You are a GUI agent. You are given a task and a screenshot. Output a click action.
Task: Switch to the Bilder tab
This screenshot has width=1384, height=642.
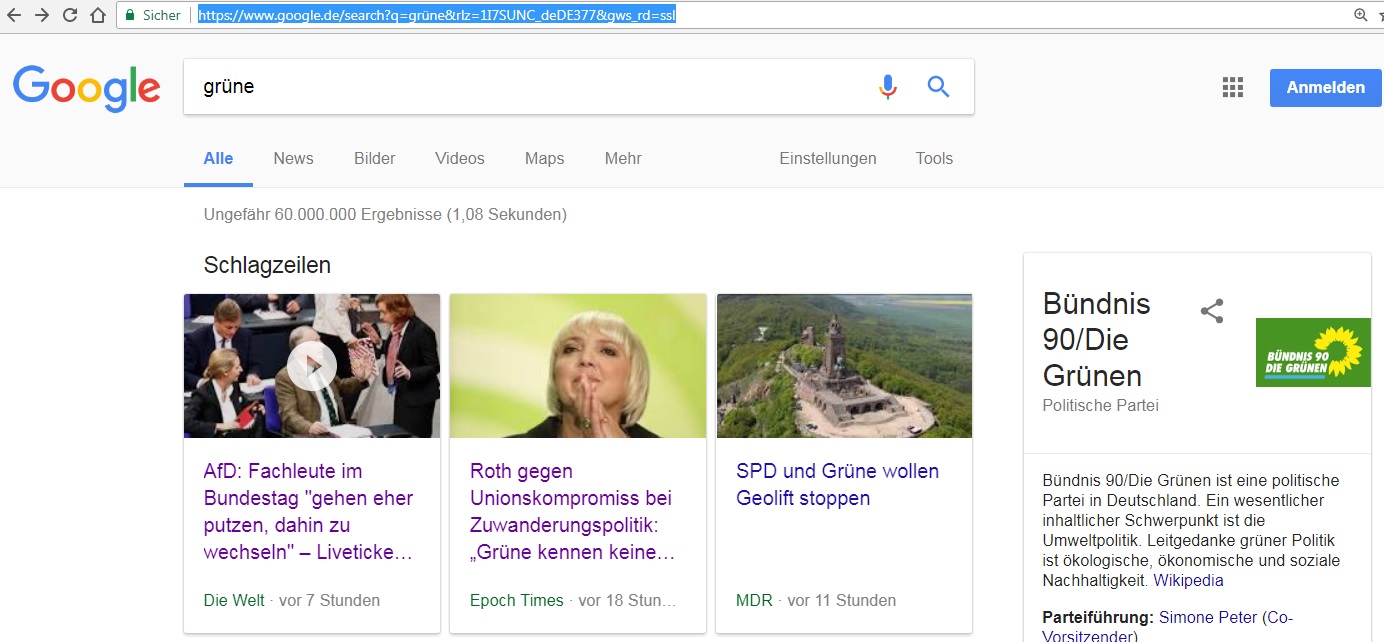375,158
